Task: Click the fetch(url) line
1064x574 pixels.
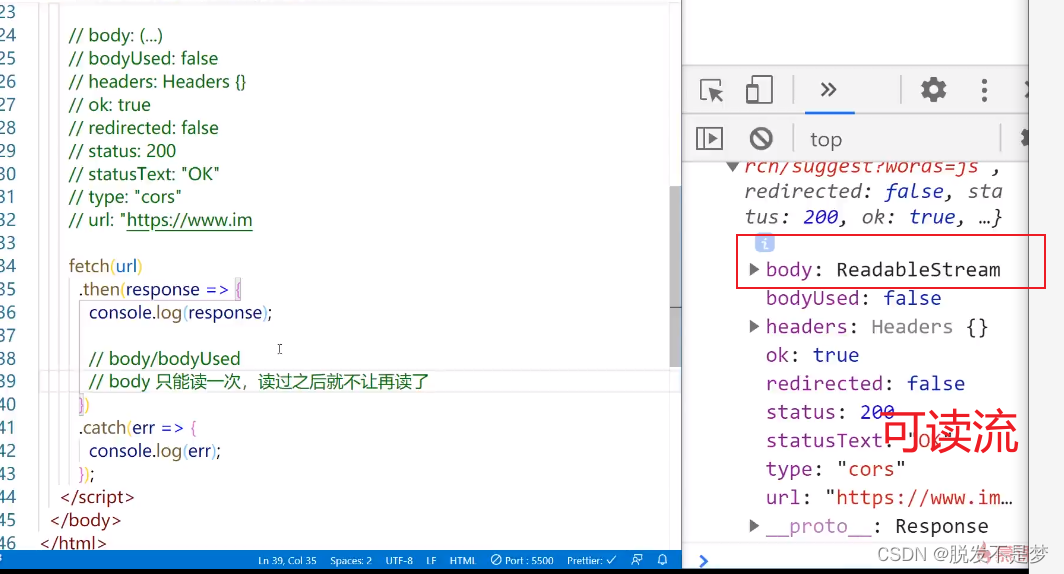Action: (x=105, y=266)
